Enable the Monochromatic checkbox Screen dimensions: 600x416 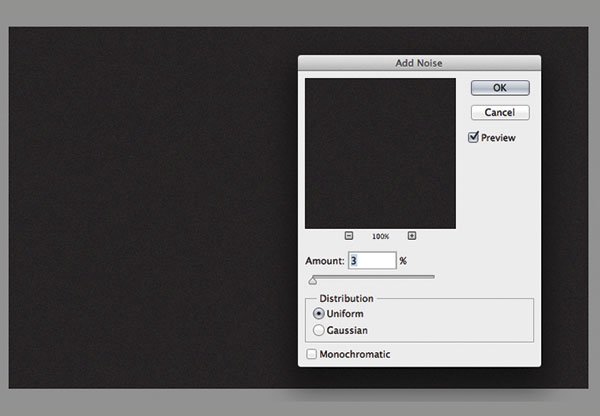[312, 354]
